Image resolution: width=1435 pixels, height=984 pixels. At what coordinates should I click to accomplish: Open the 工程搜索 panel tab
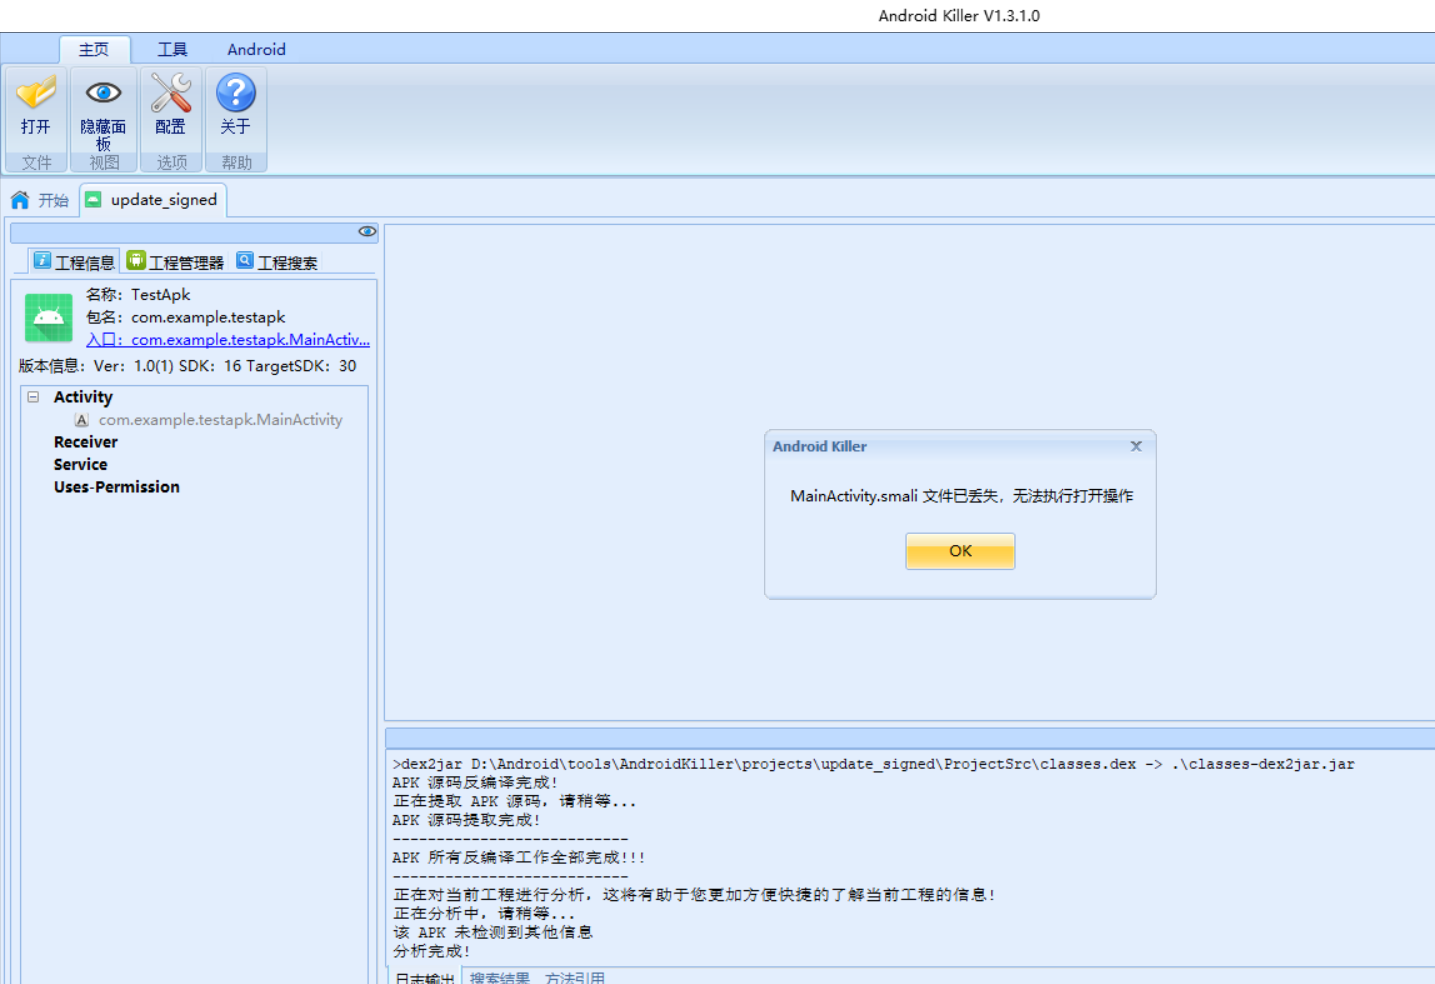(277, 262)
